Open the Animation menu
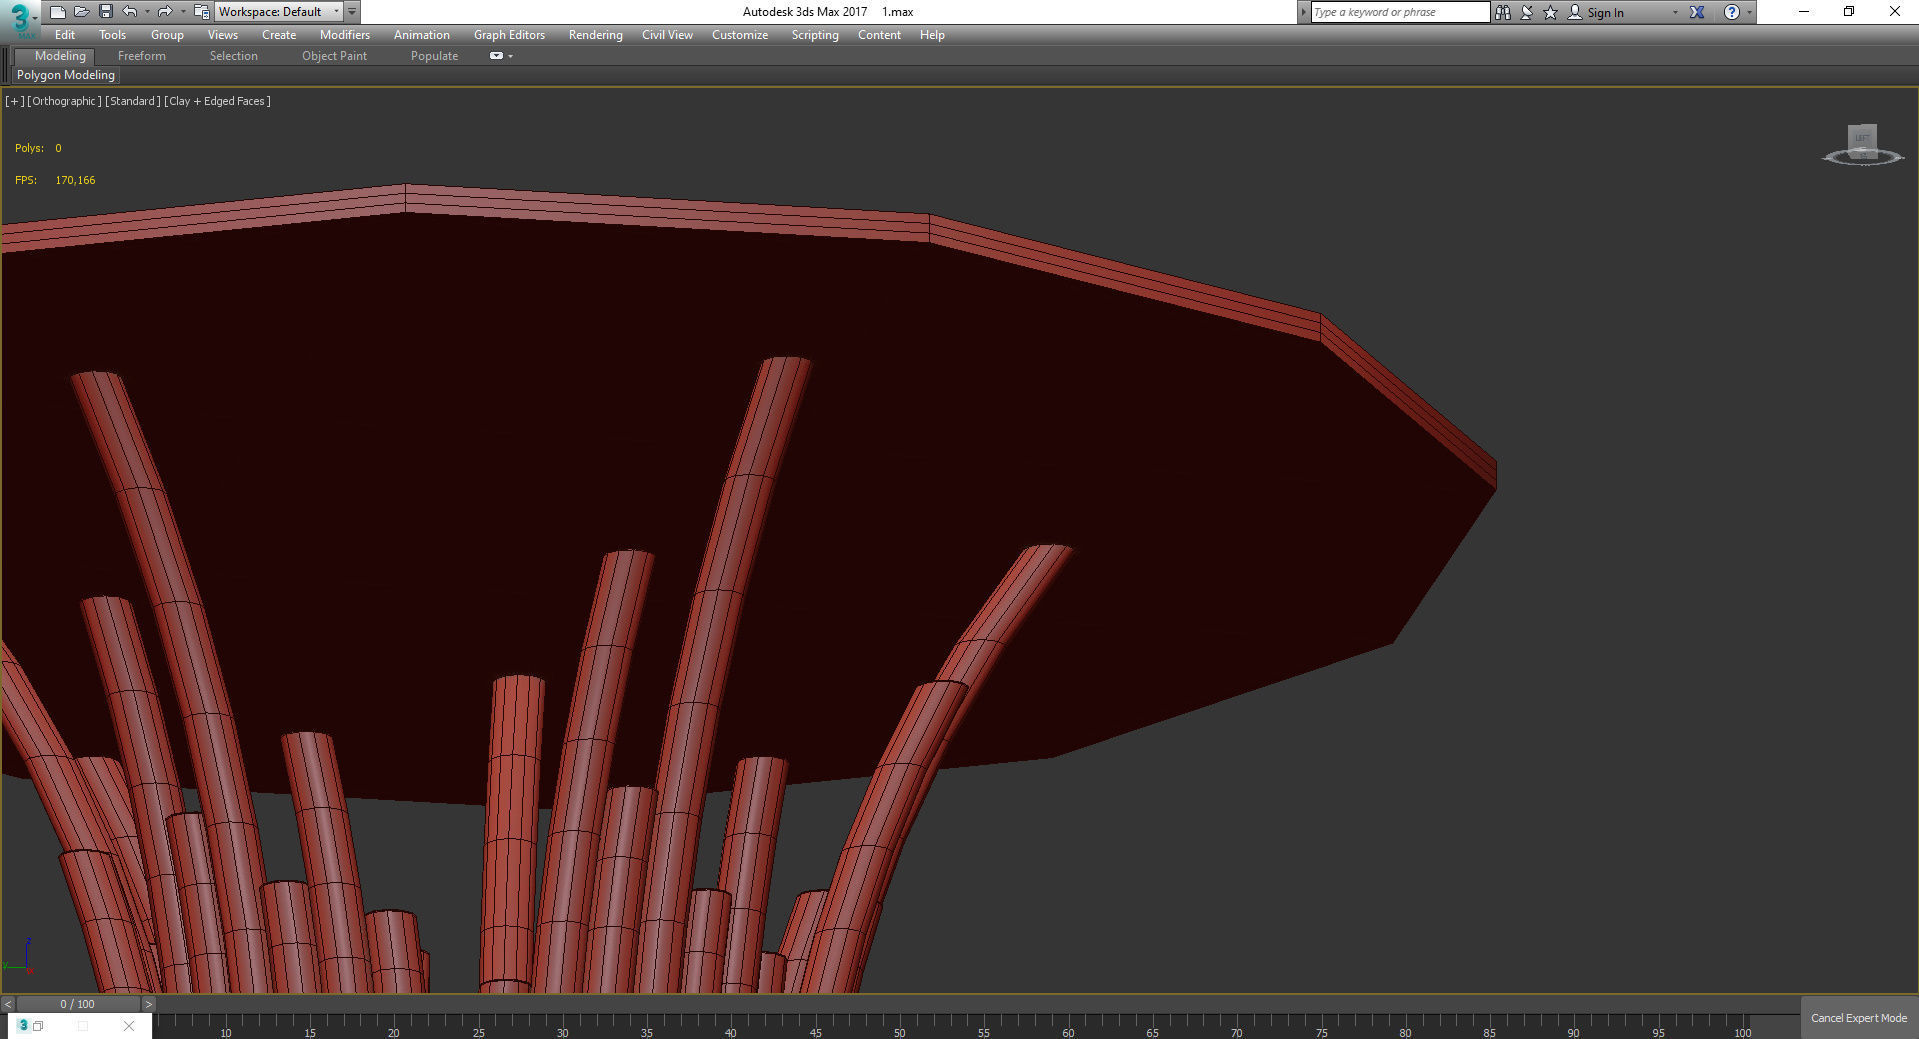Image resolution: width=1919 pixels, height=1039 pixels. pyautogui.click(x=422, y=35)
